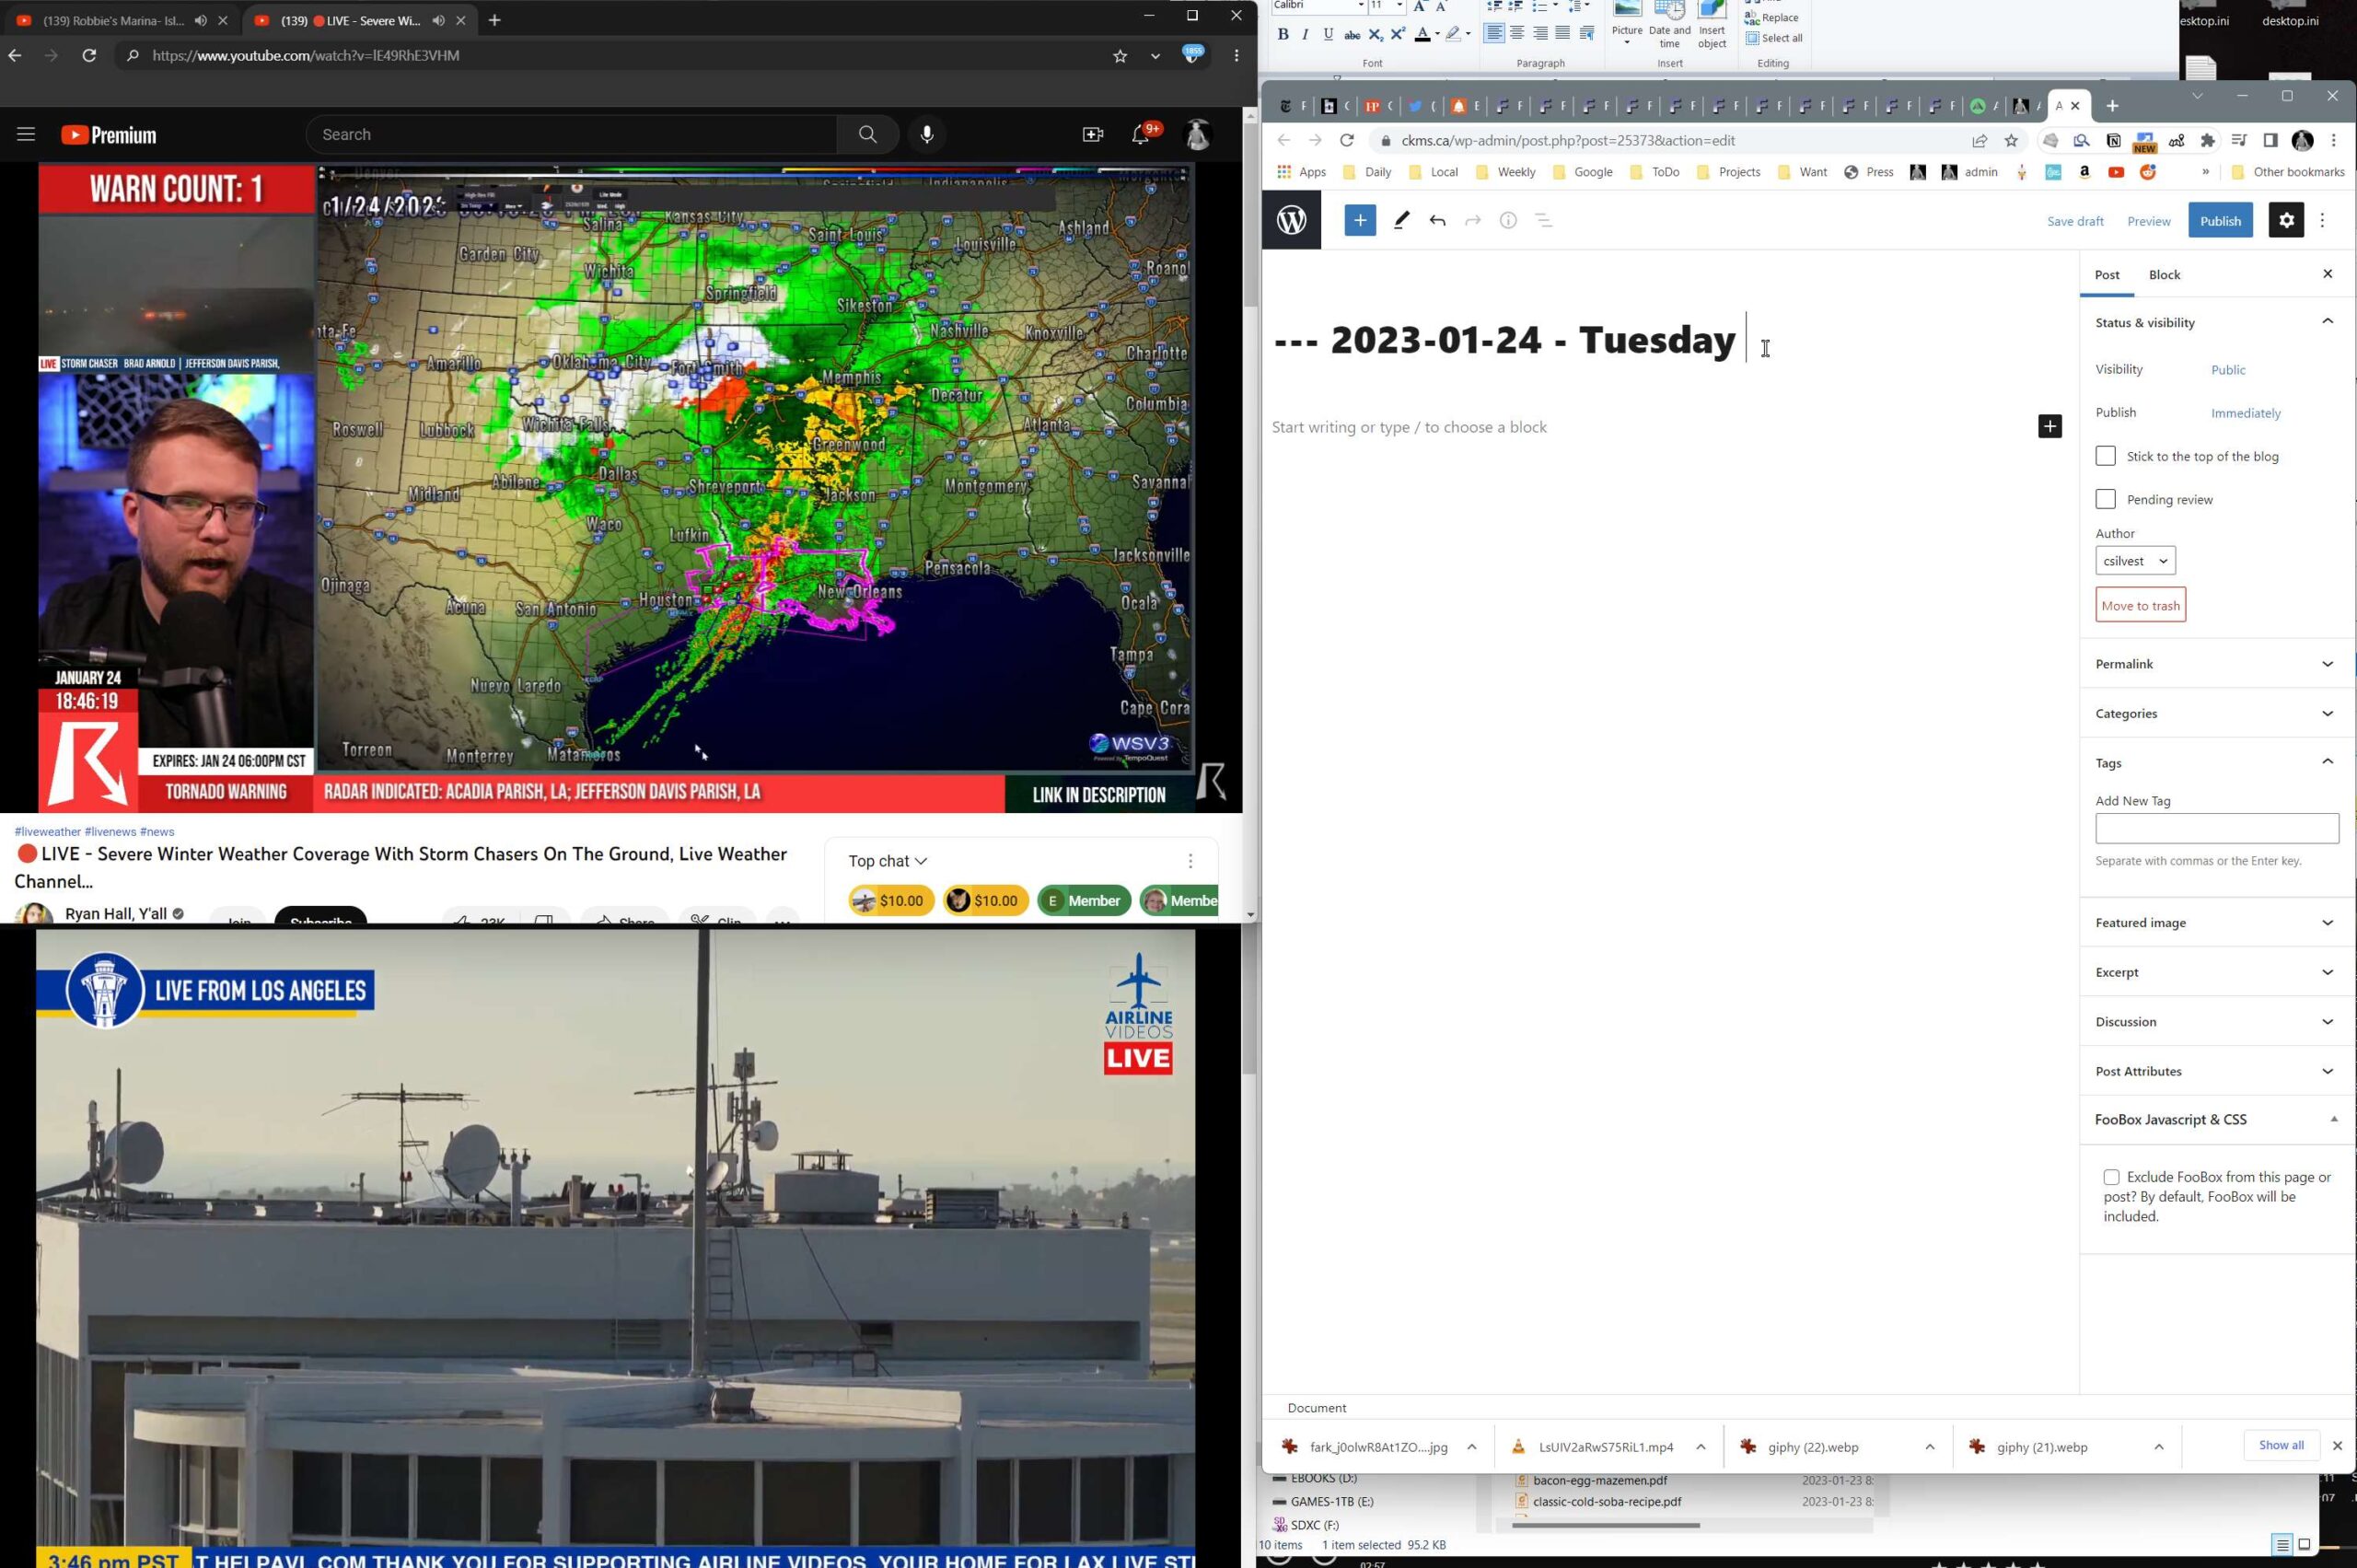Switch to the Block tab
Image resolution: width=2357 pixels, height=1568 pixels.
click(x=2164, y=275)
